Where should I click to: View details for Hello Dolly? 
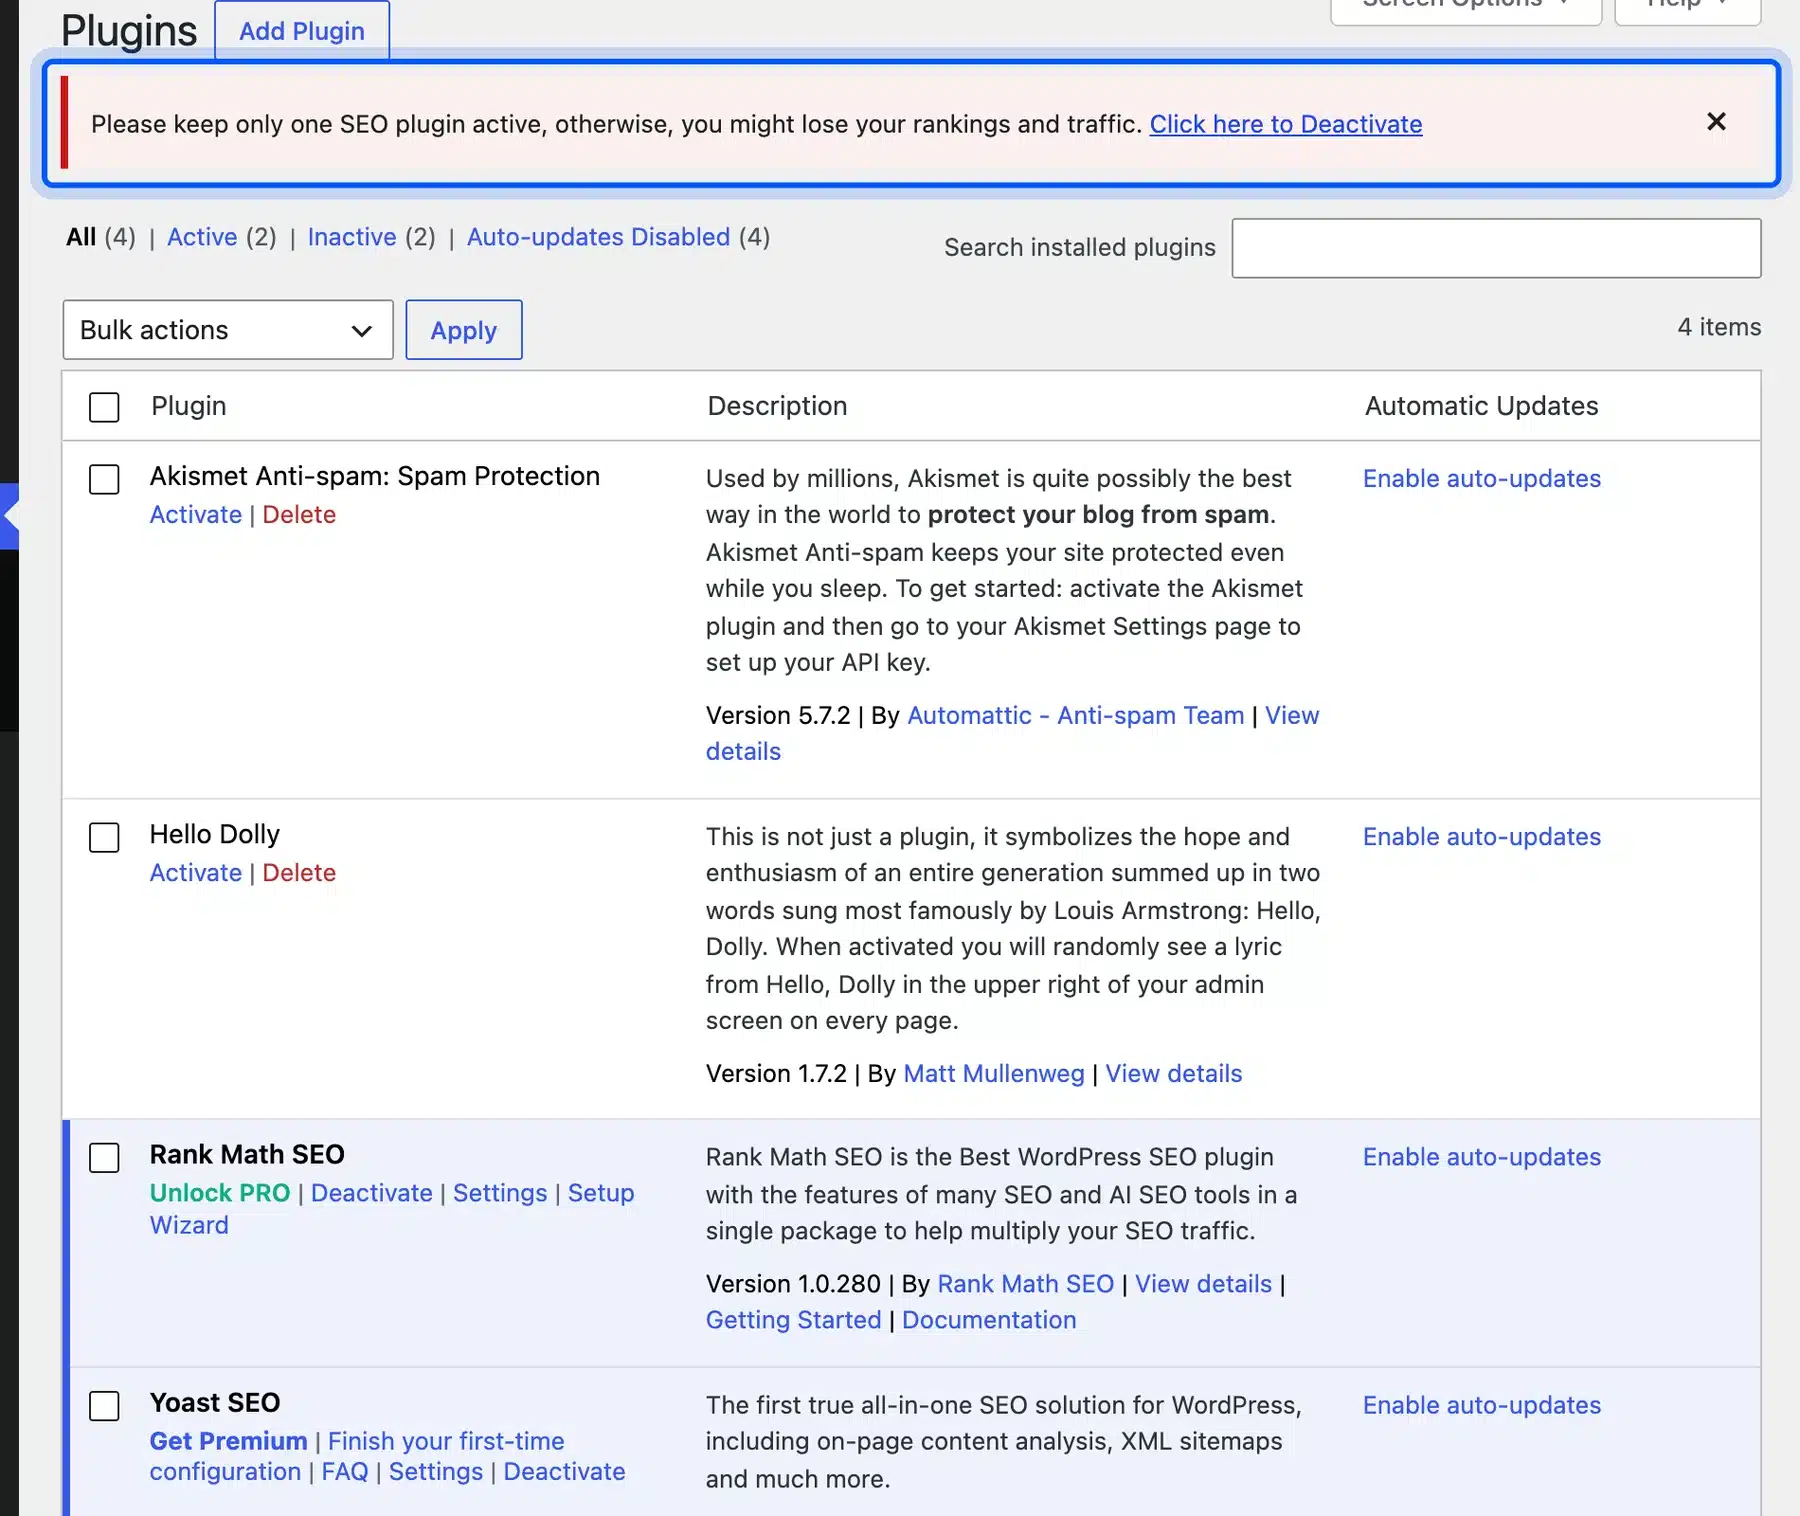[x=1174, y=1073]
